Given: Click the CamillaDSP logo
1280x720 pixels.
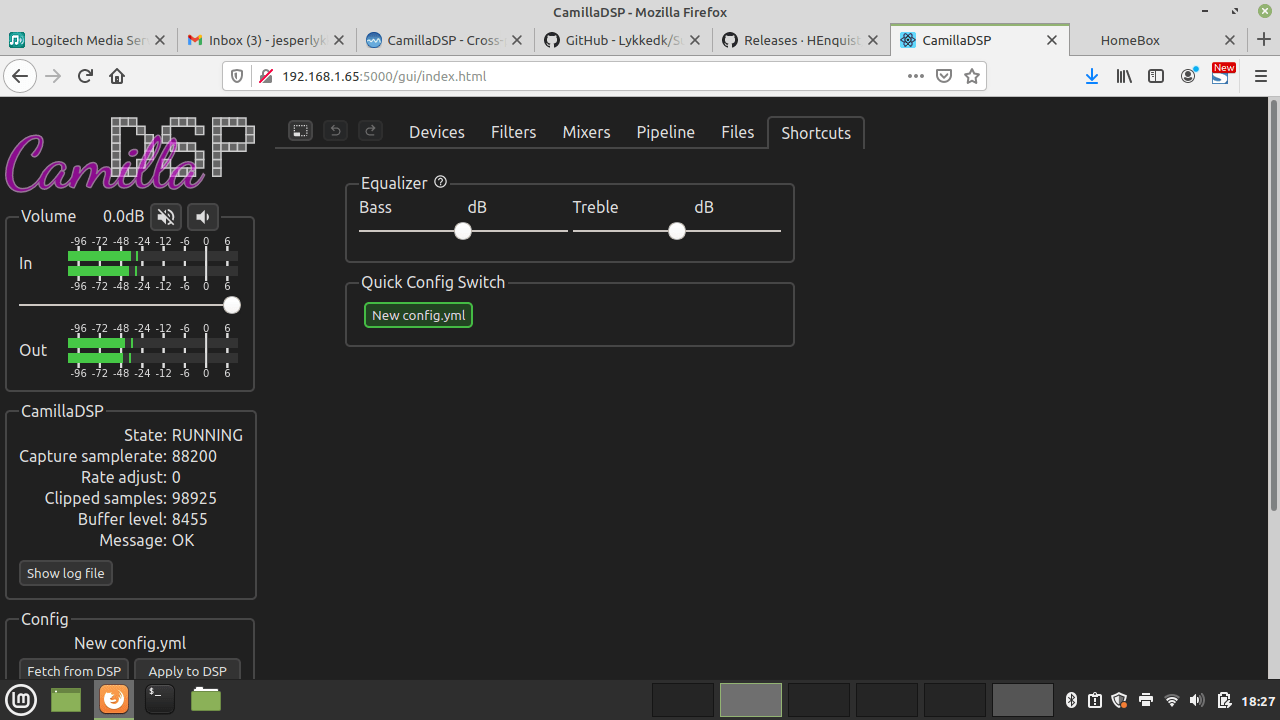Looking at the screenshot, I should (x=130, y=155).
